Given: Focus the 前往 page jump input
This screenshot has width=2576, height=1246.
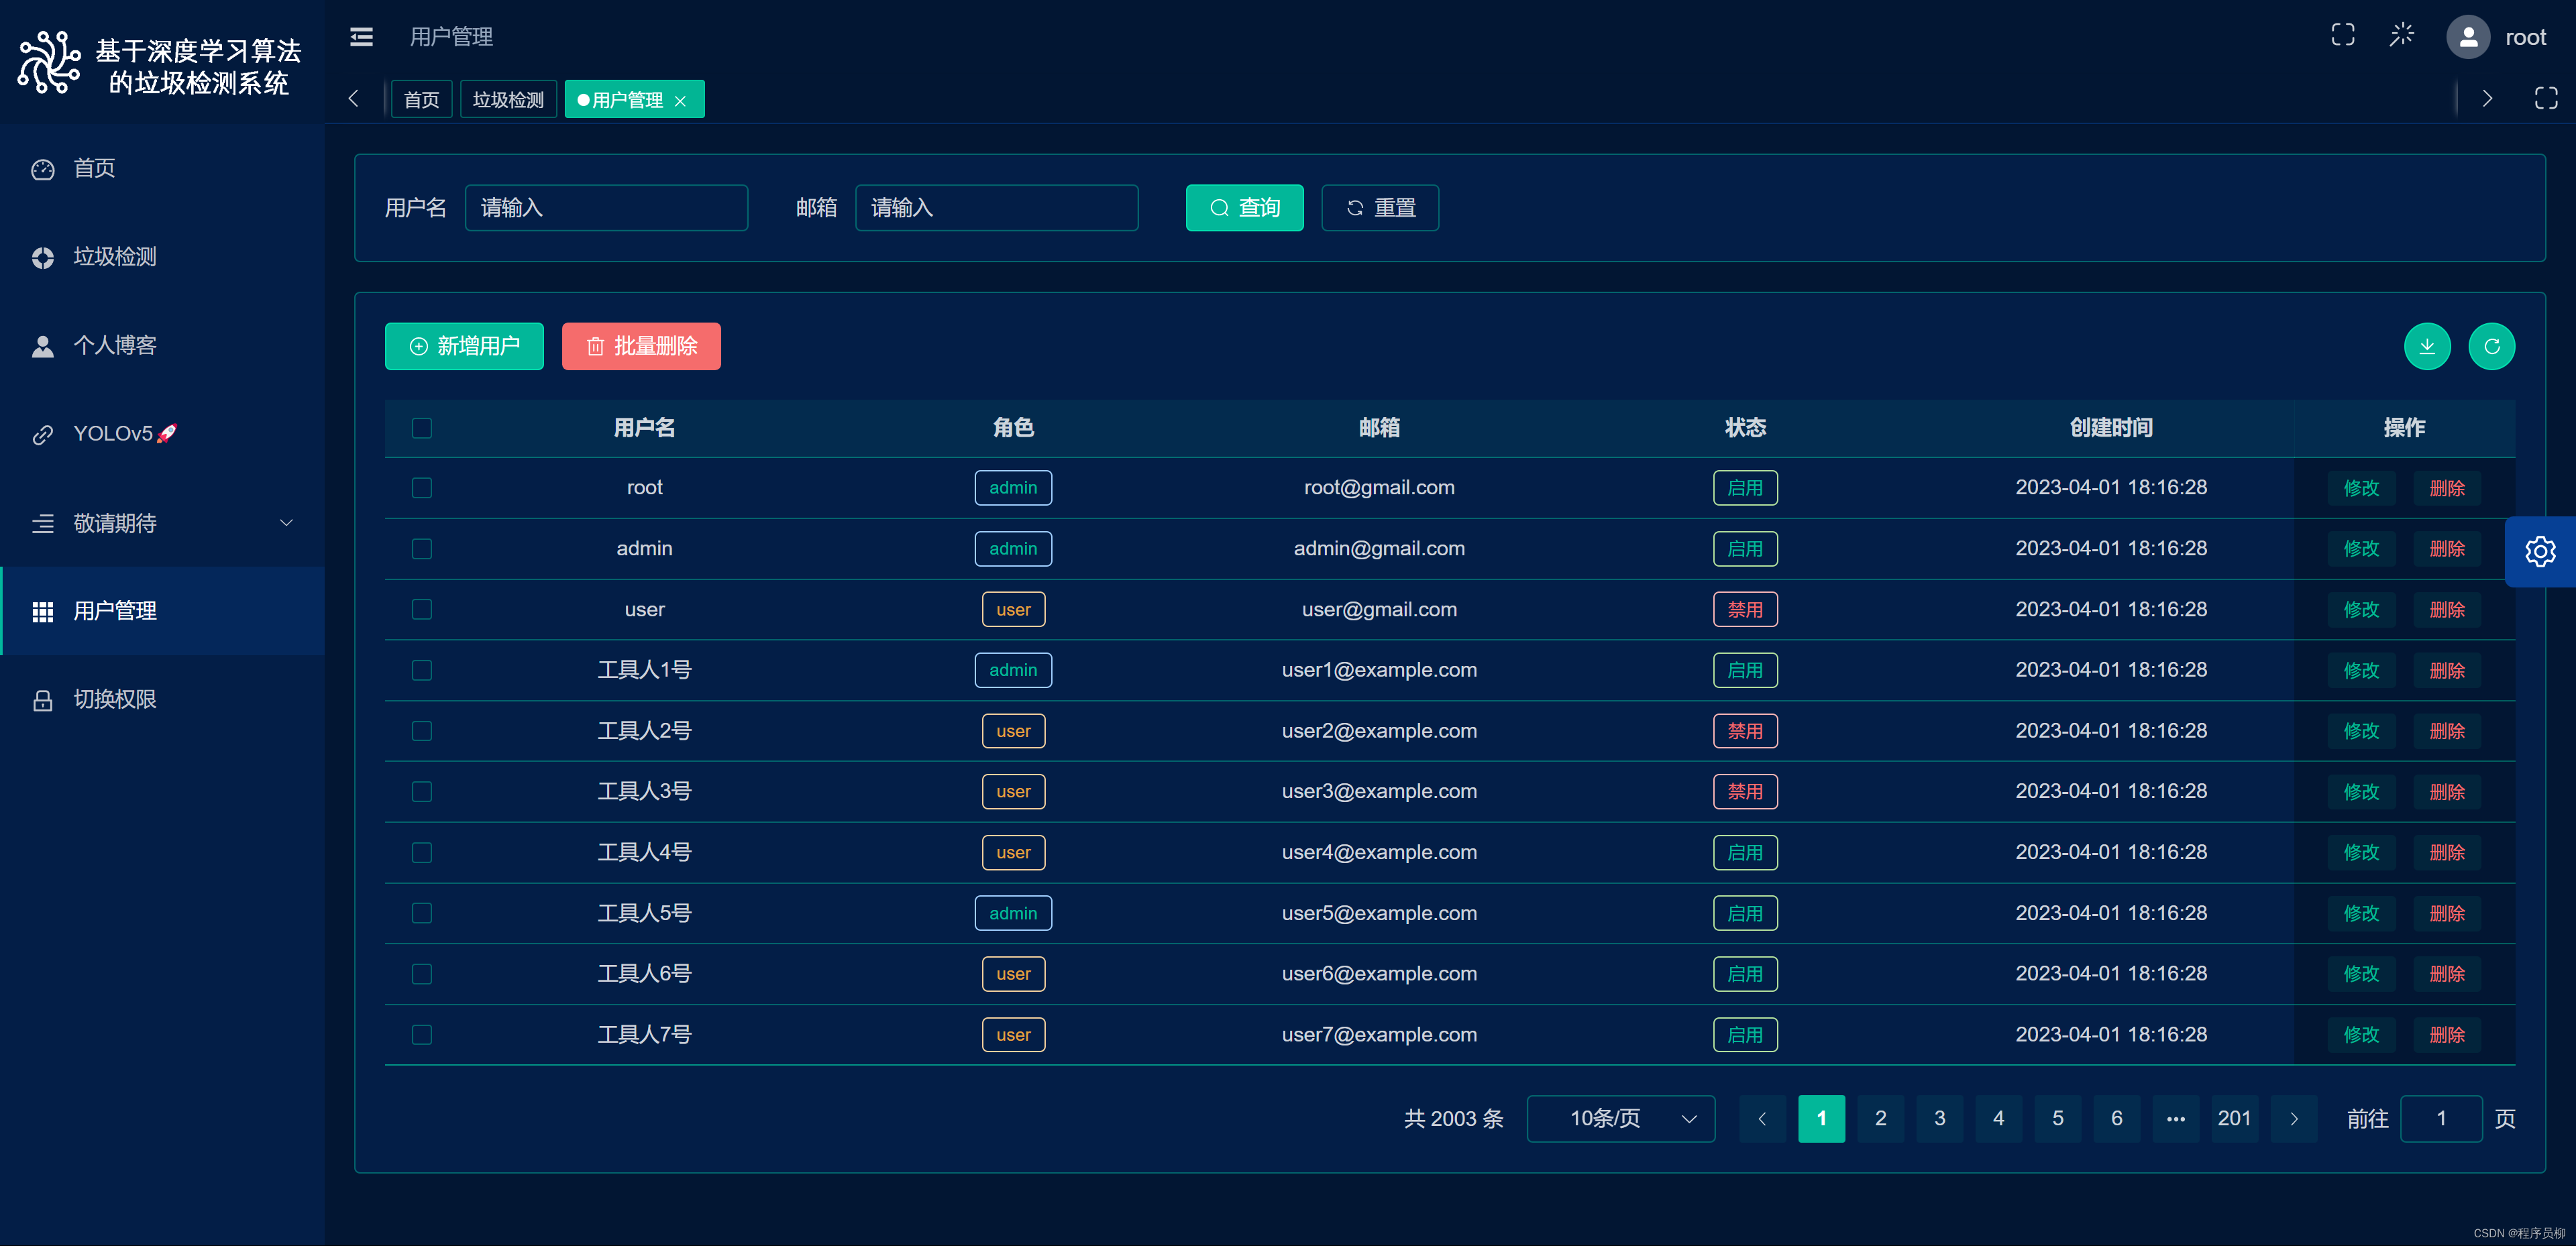Looking at the screenshot, I should tap(2441, 1118).
